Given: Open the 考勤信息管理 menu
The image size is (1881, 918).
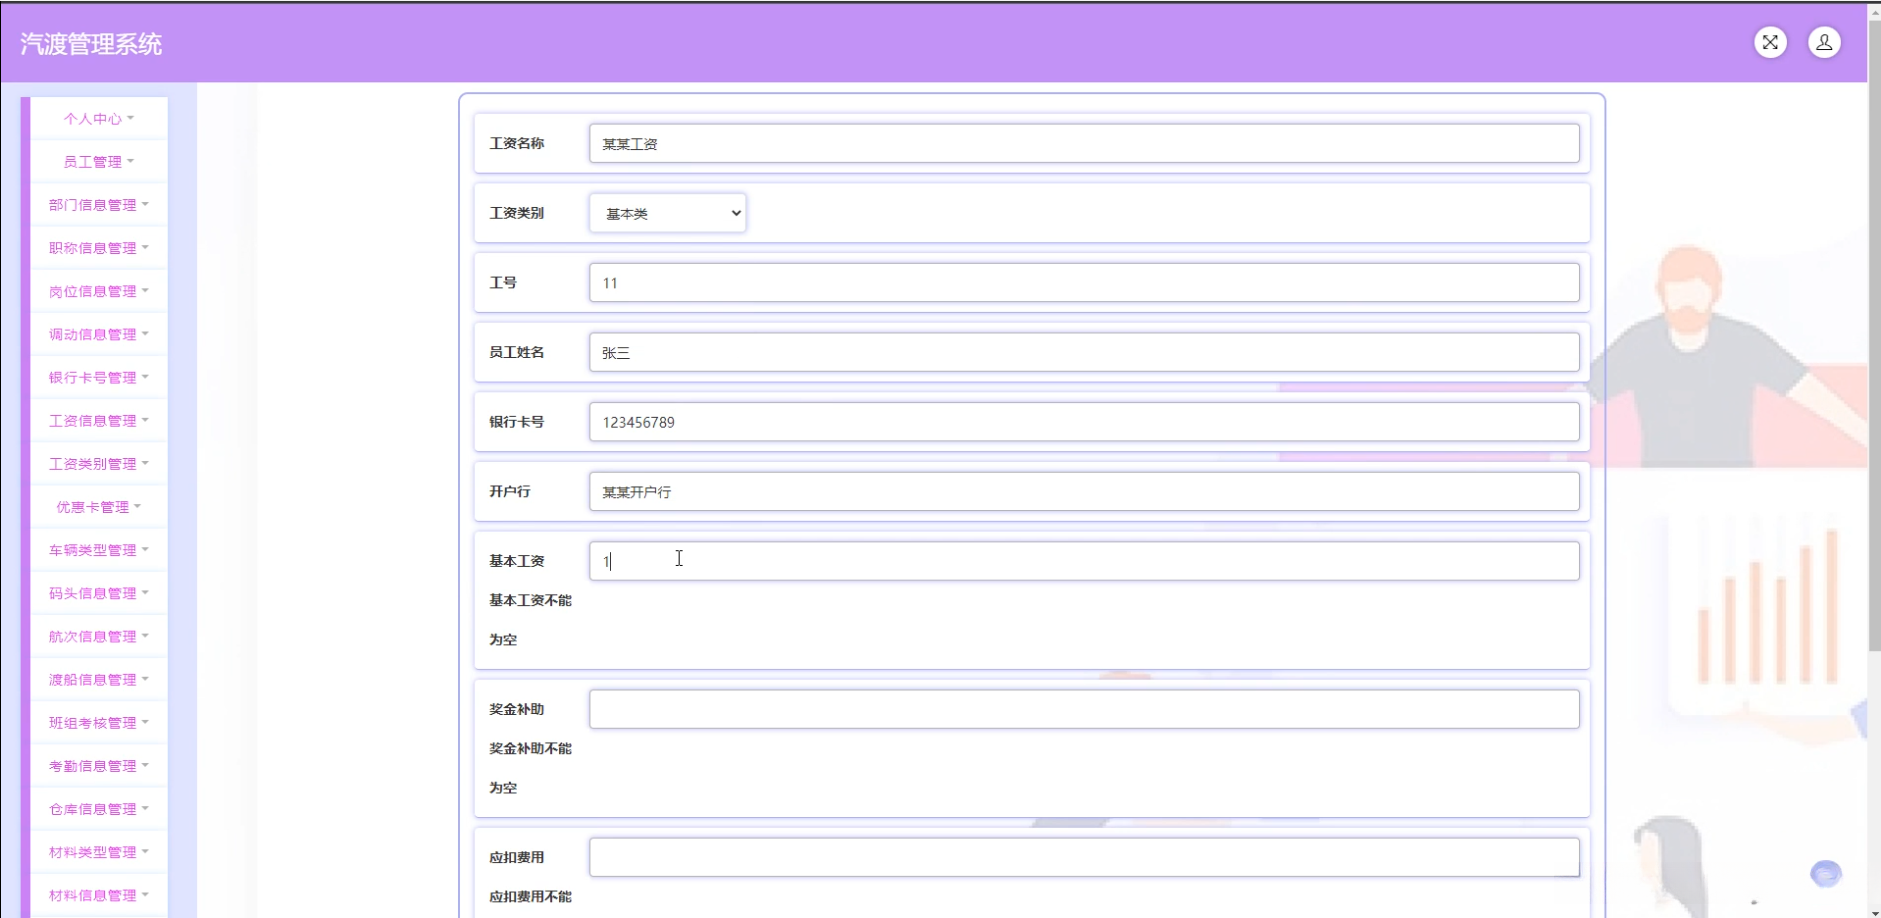Looking at the screenshot, I should click(99, 765).
